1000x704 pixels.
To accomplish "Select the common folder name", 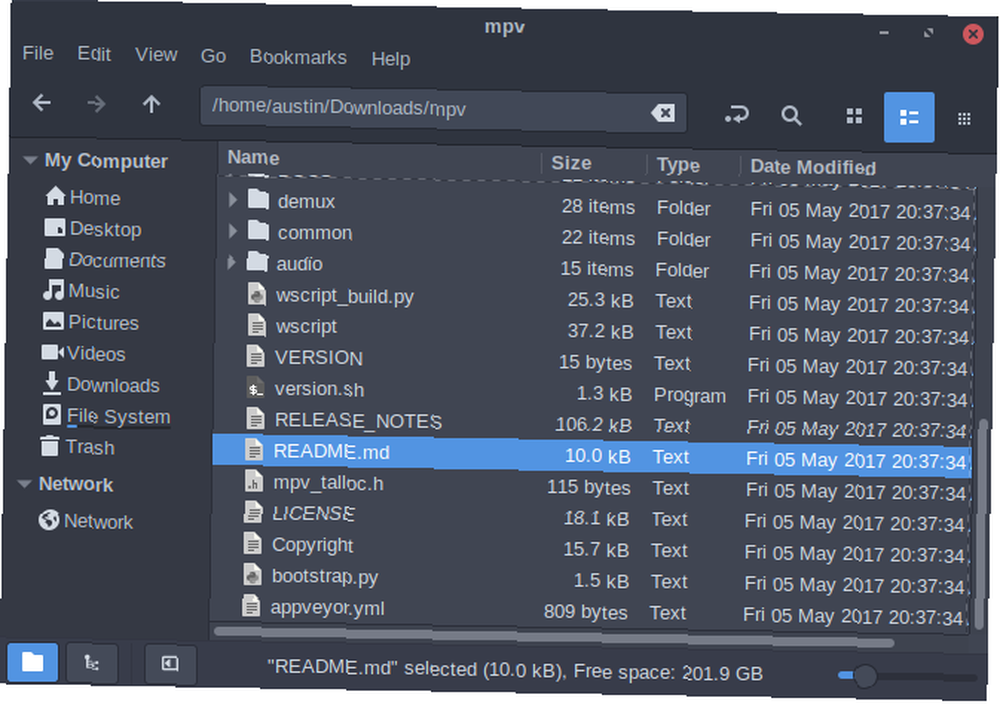I will (314, 233).
